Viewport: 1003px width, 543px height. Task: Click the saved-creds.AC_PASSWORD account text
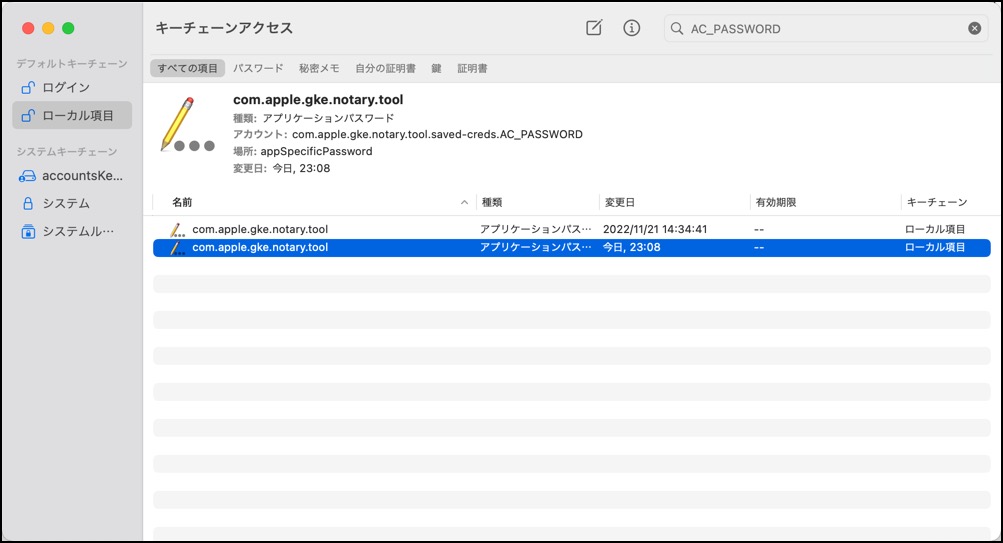tap(438, 134)
